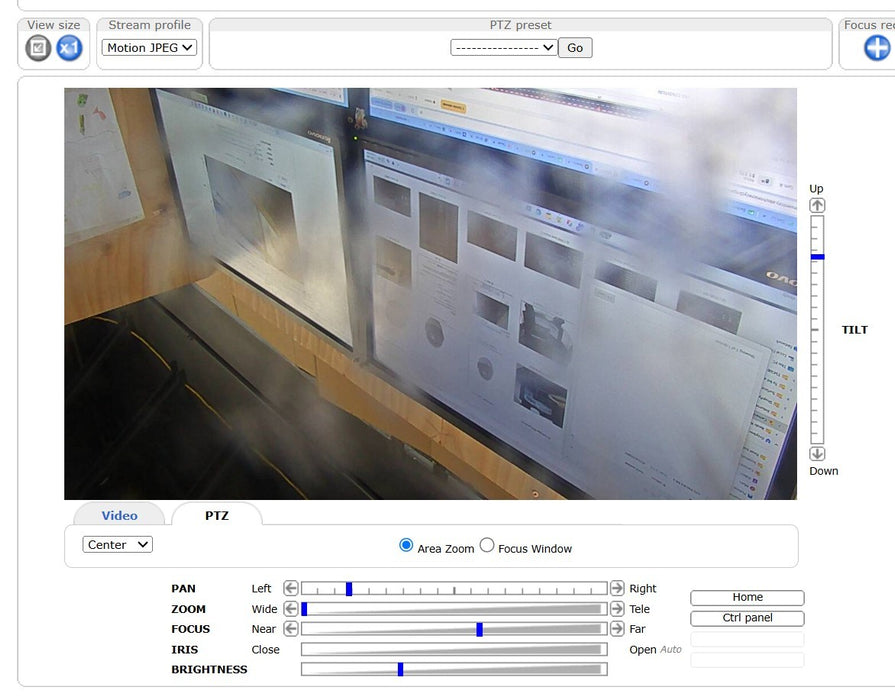
Task: Pan left using the left arrow
Action: click(291, 588)
